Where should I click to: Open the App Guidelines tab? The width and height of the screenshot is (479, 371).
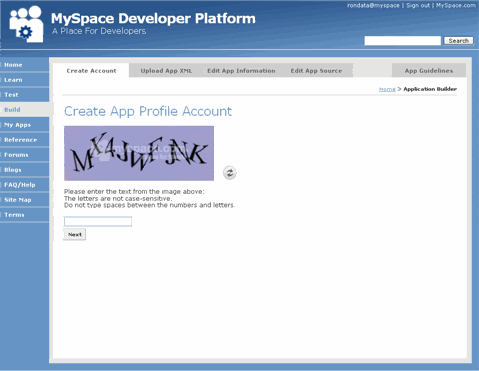[429, 71]
